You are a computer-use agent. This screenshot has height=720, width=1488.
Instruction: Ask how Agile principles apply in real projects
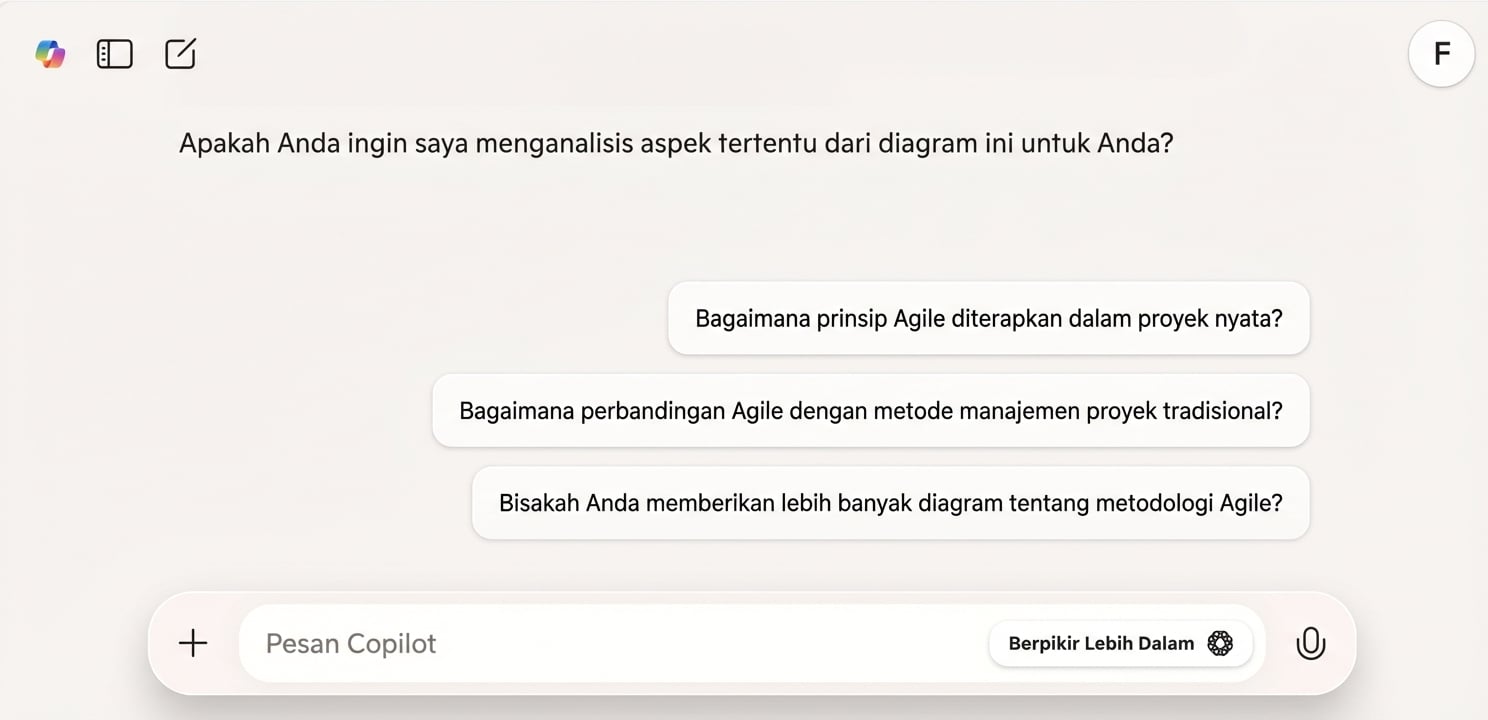(x=988, y=318)
